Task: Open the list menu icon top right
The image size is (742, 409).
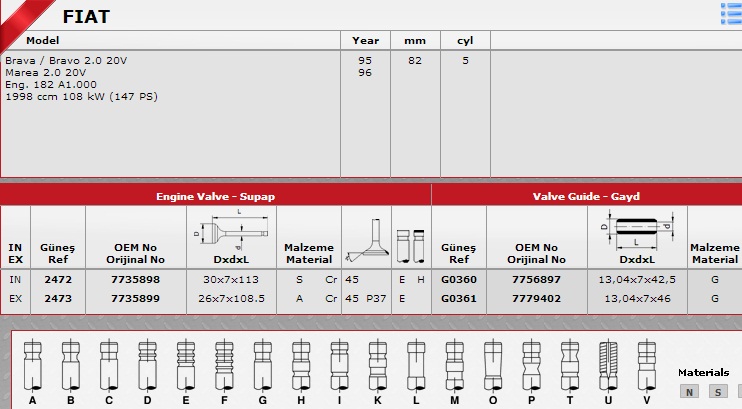Action: pyautogui.click(x=731, y=12)
